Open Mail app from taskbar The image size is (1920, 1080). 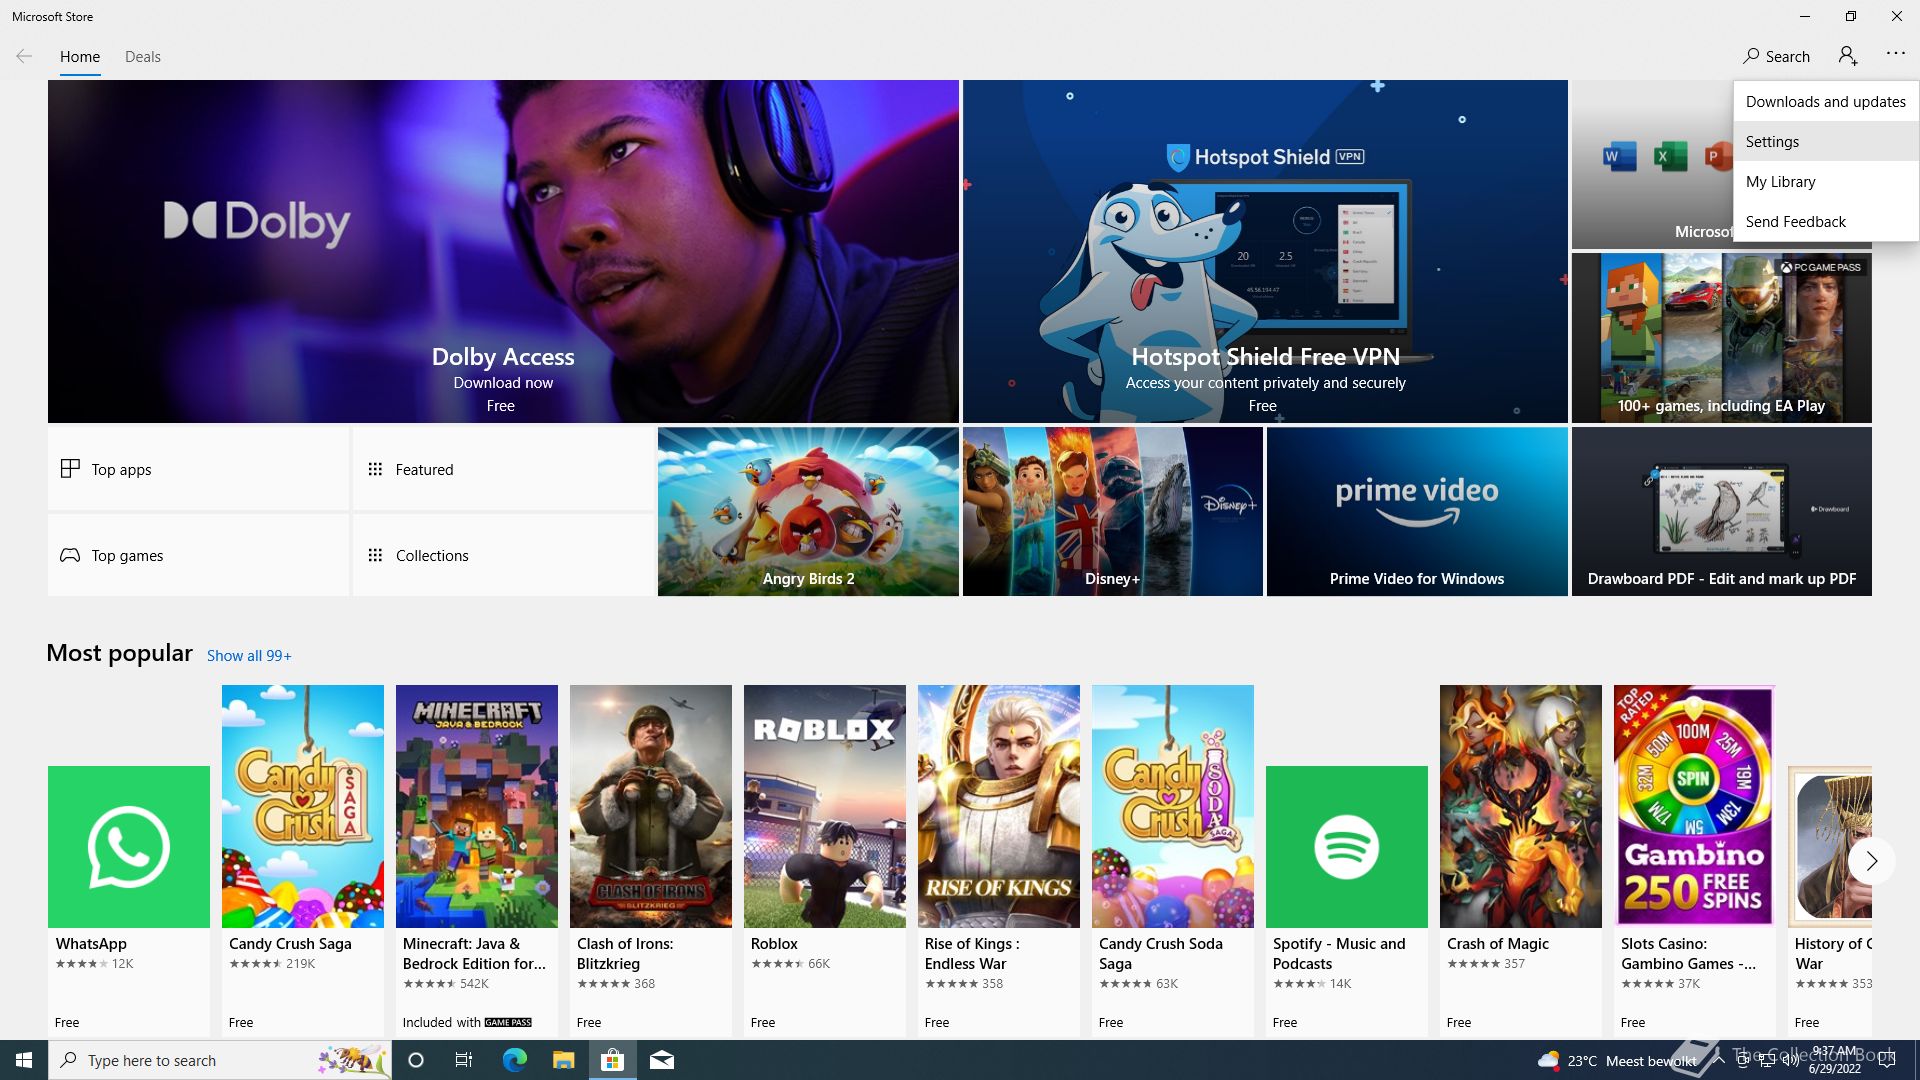click(661, 1060)
